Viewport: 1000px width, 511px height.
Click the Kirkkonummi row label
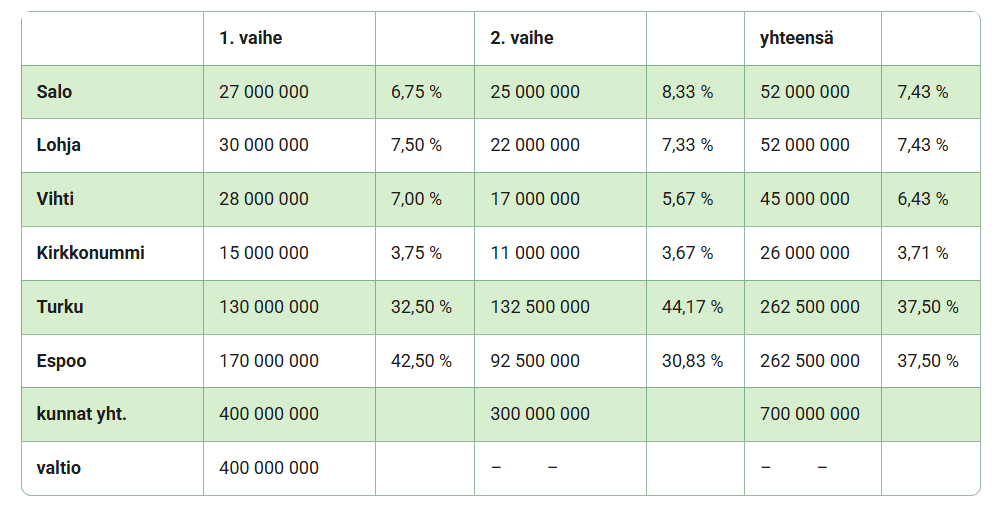click(90, 253)
